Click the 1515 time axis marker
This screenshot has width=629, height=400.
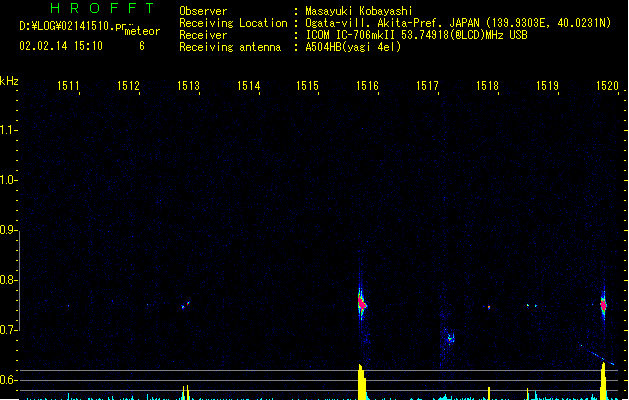307,86
